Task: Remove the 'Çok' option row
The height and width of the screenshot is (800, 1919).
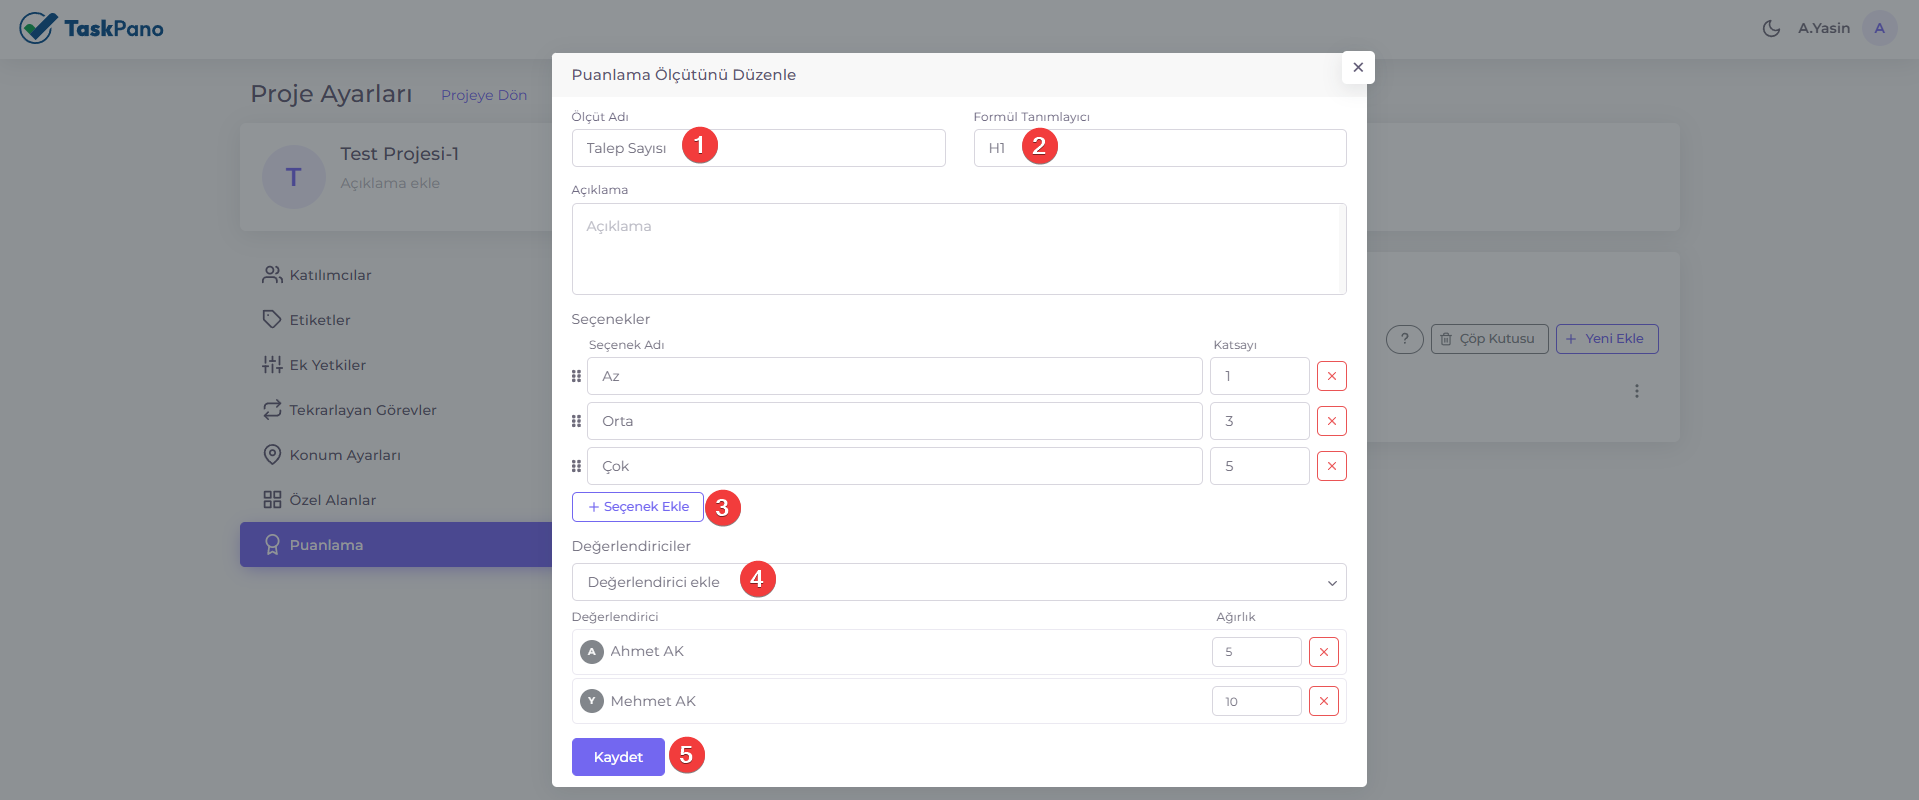Action: (1331, 466)
